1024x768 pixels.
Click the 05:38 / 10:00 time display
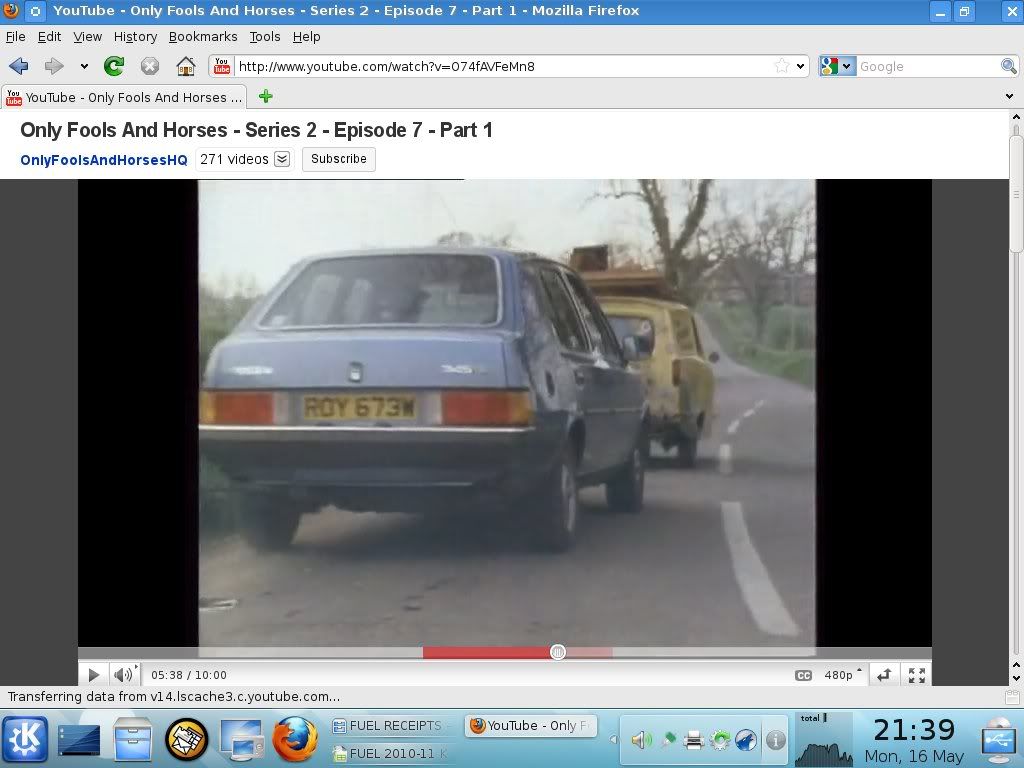pos(189,675)
